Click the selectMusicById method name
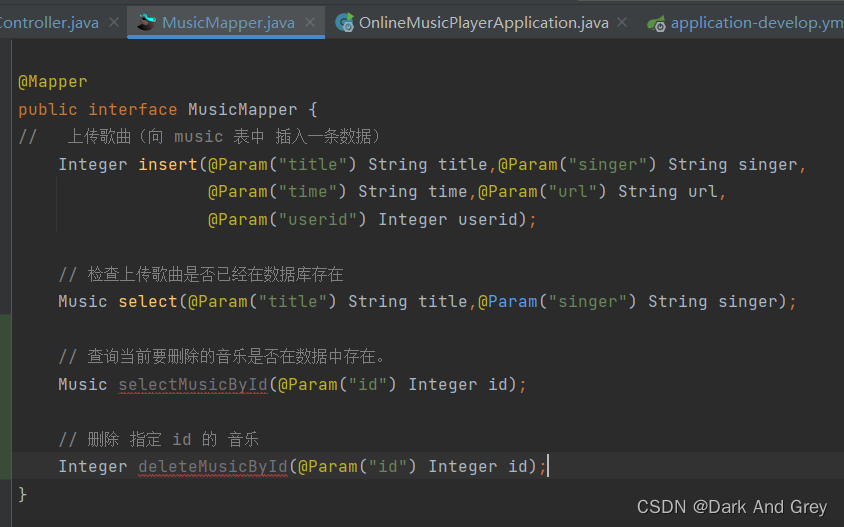 [193, 384]
